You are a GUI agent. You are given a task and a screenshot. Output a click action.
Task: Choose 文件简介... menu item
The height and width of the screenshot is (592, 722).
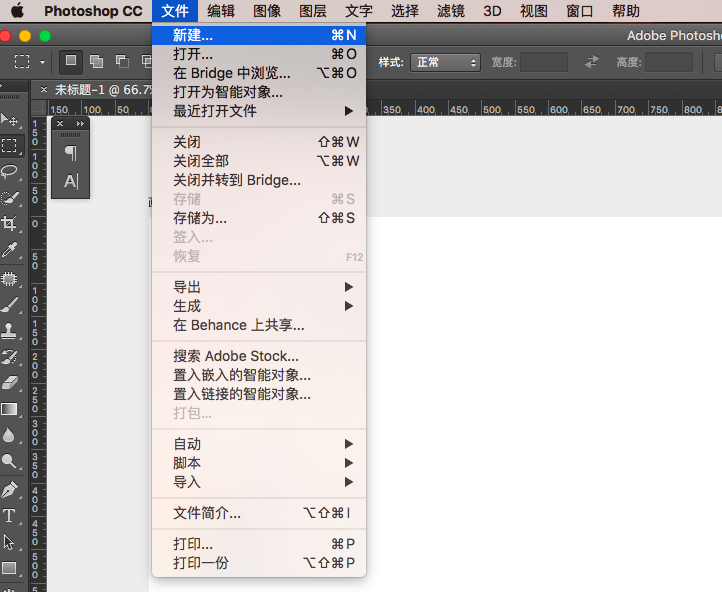click(259, 513)
